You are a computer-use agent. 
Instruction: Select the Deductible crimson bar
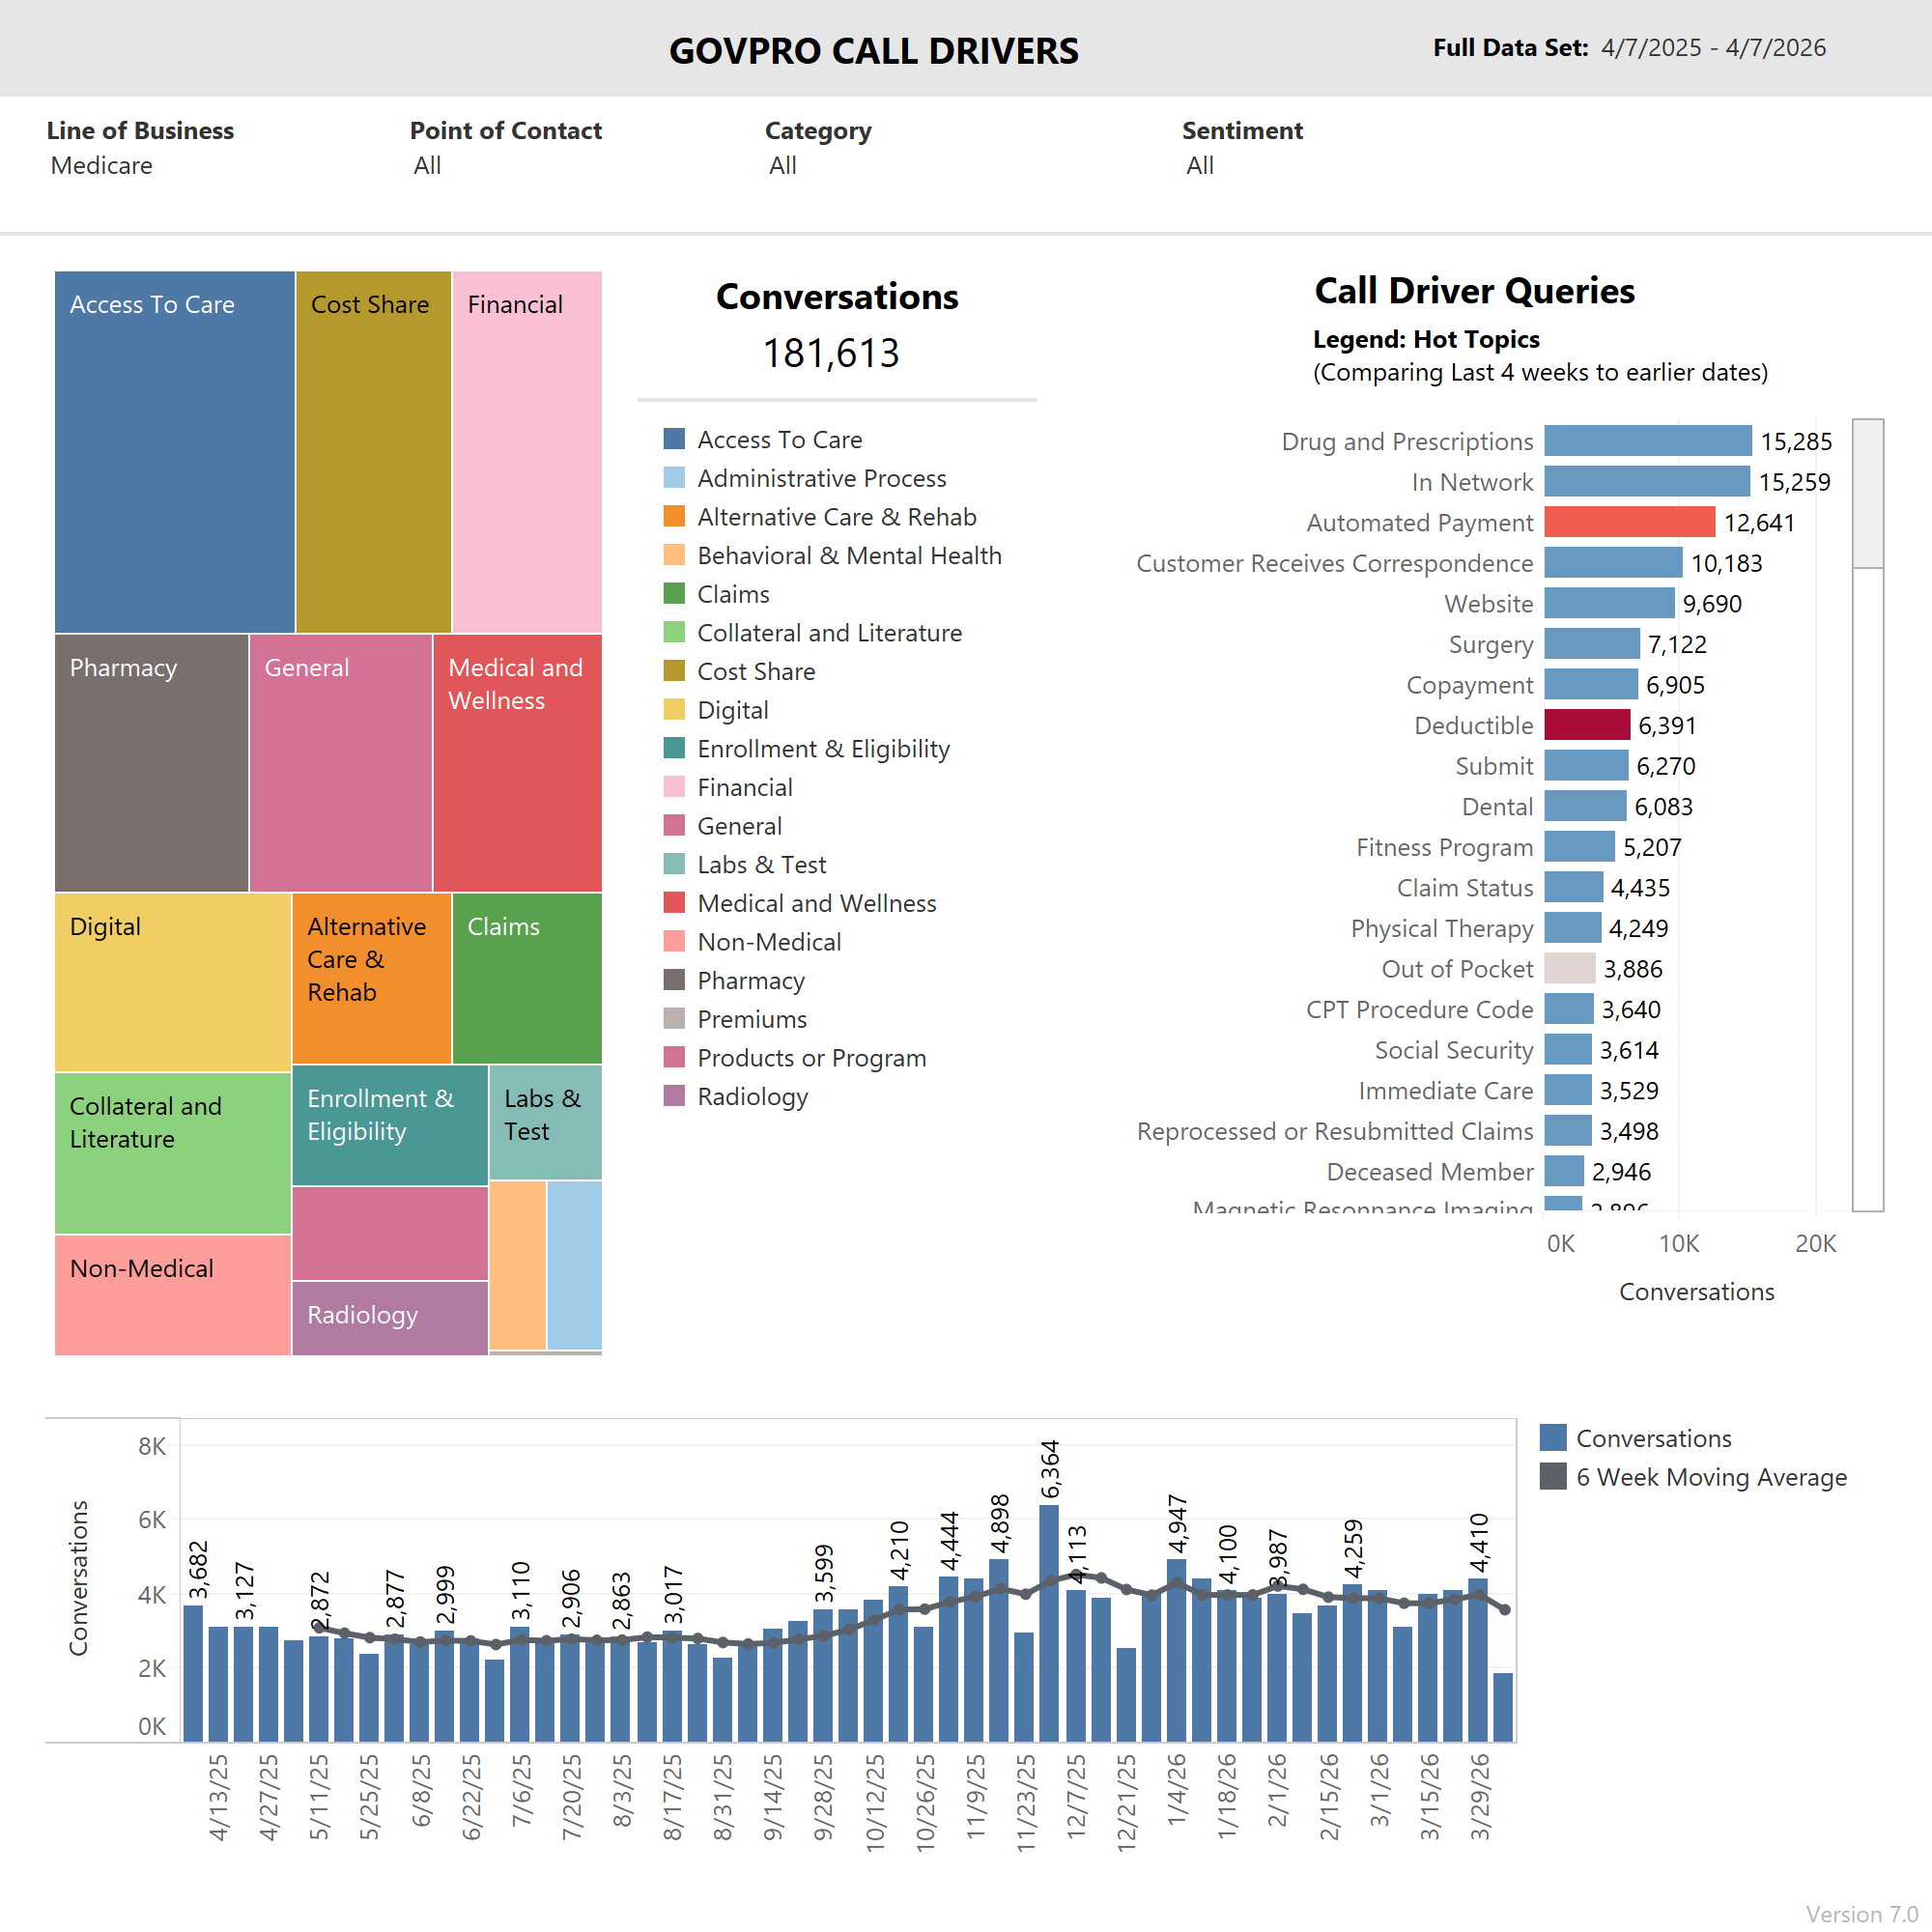pyautogui.click(x=1587, y=725)
